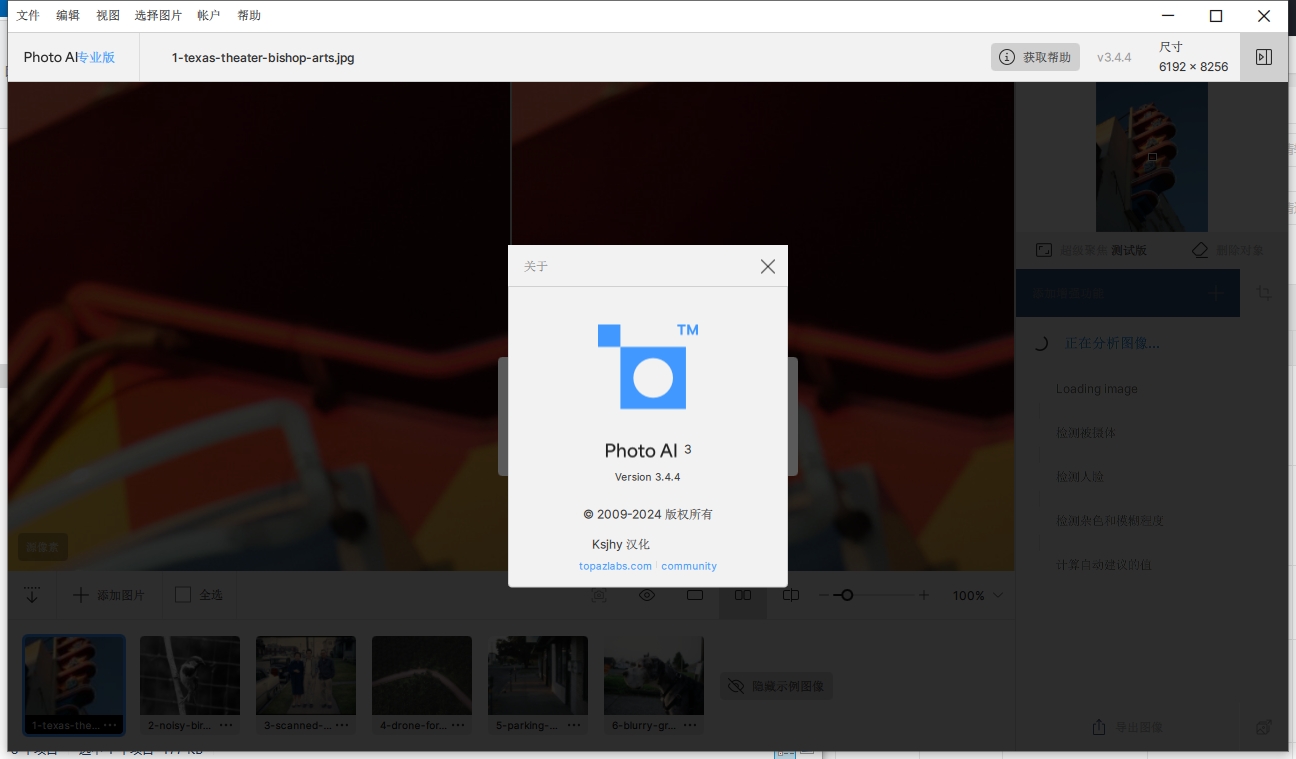Screen dimensions: 1296x759
Task: Click the 正在分析图像... status text
Action: click(x=1112, y=343)
